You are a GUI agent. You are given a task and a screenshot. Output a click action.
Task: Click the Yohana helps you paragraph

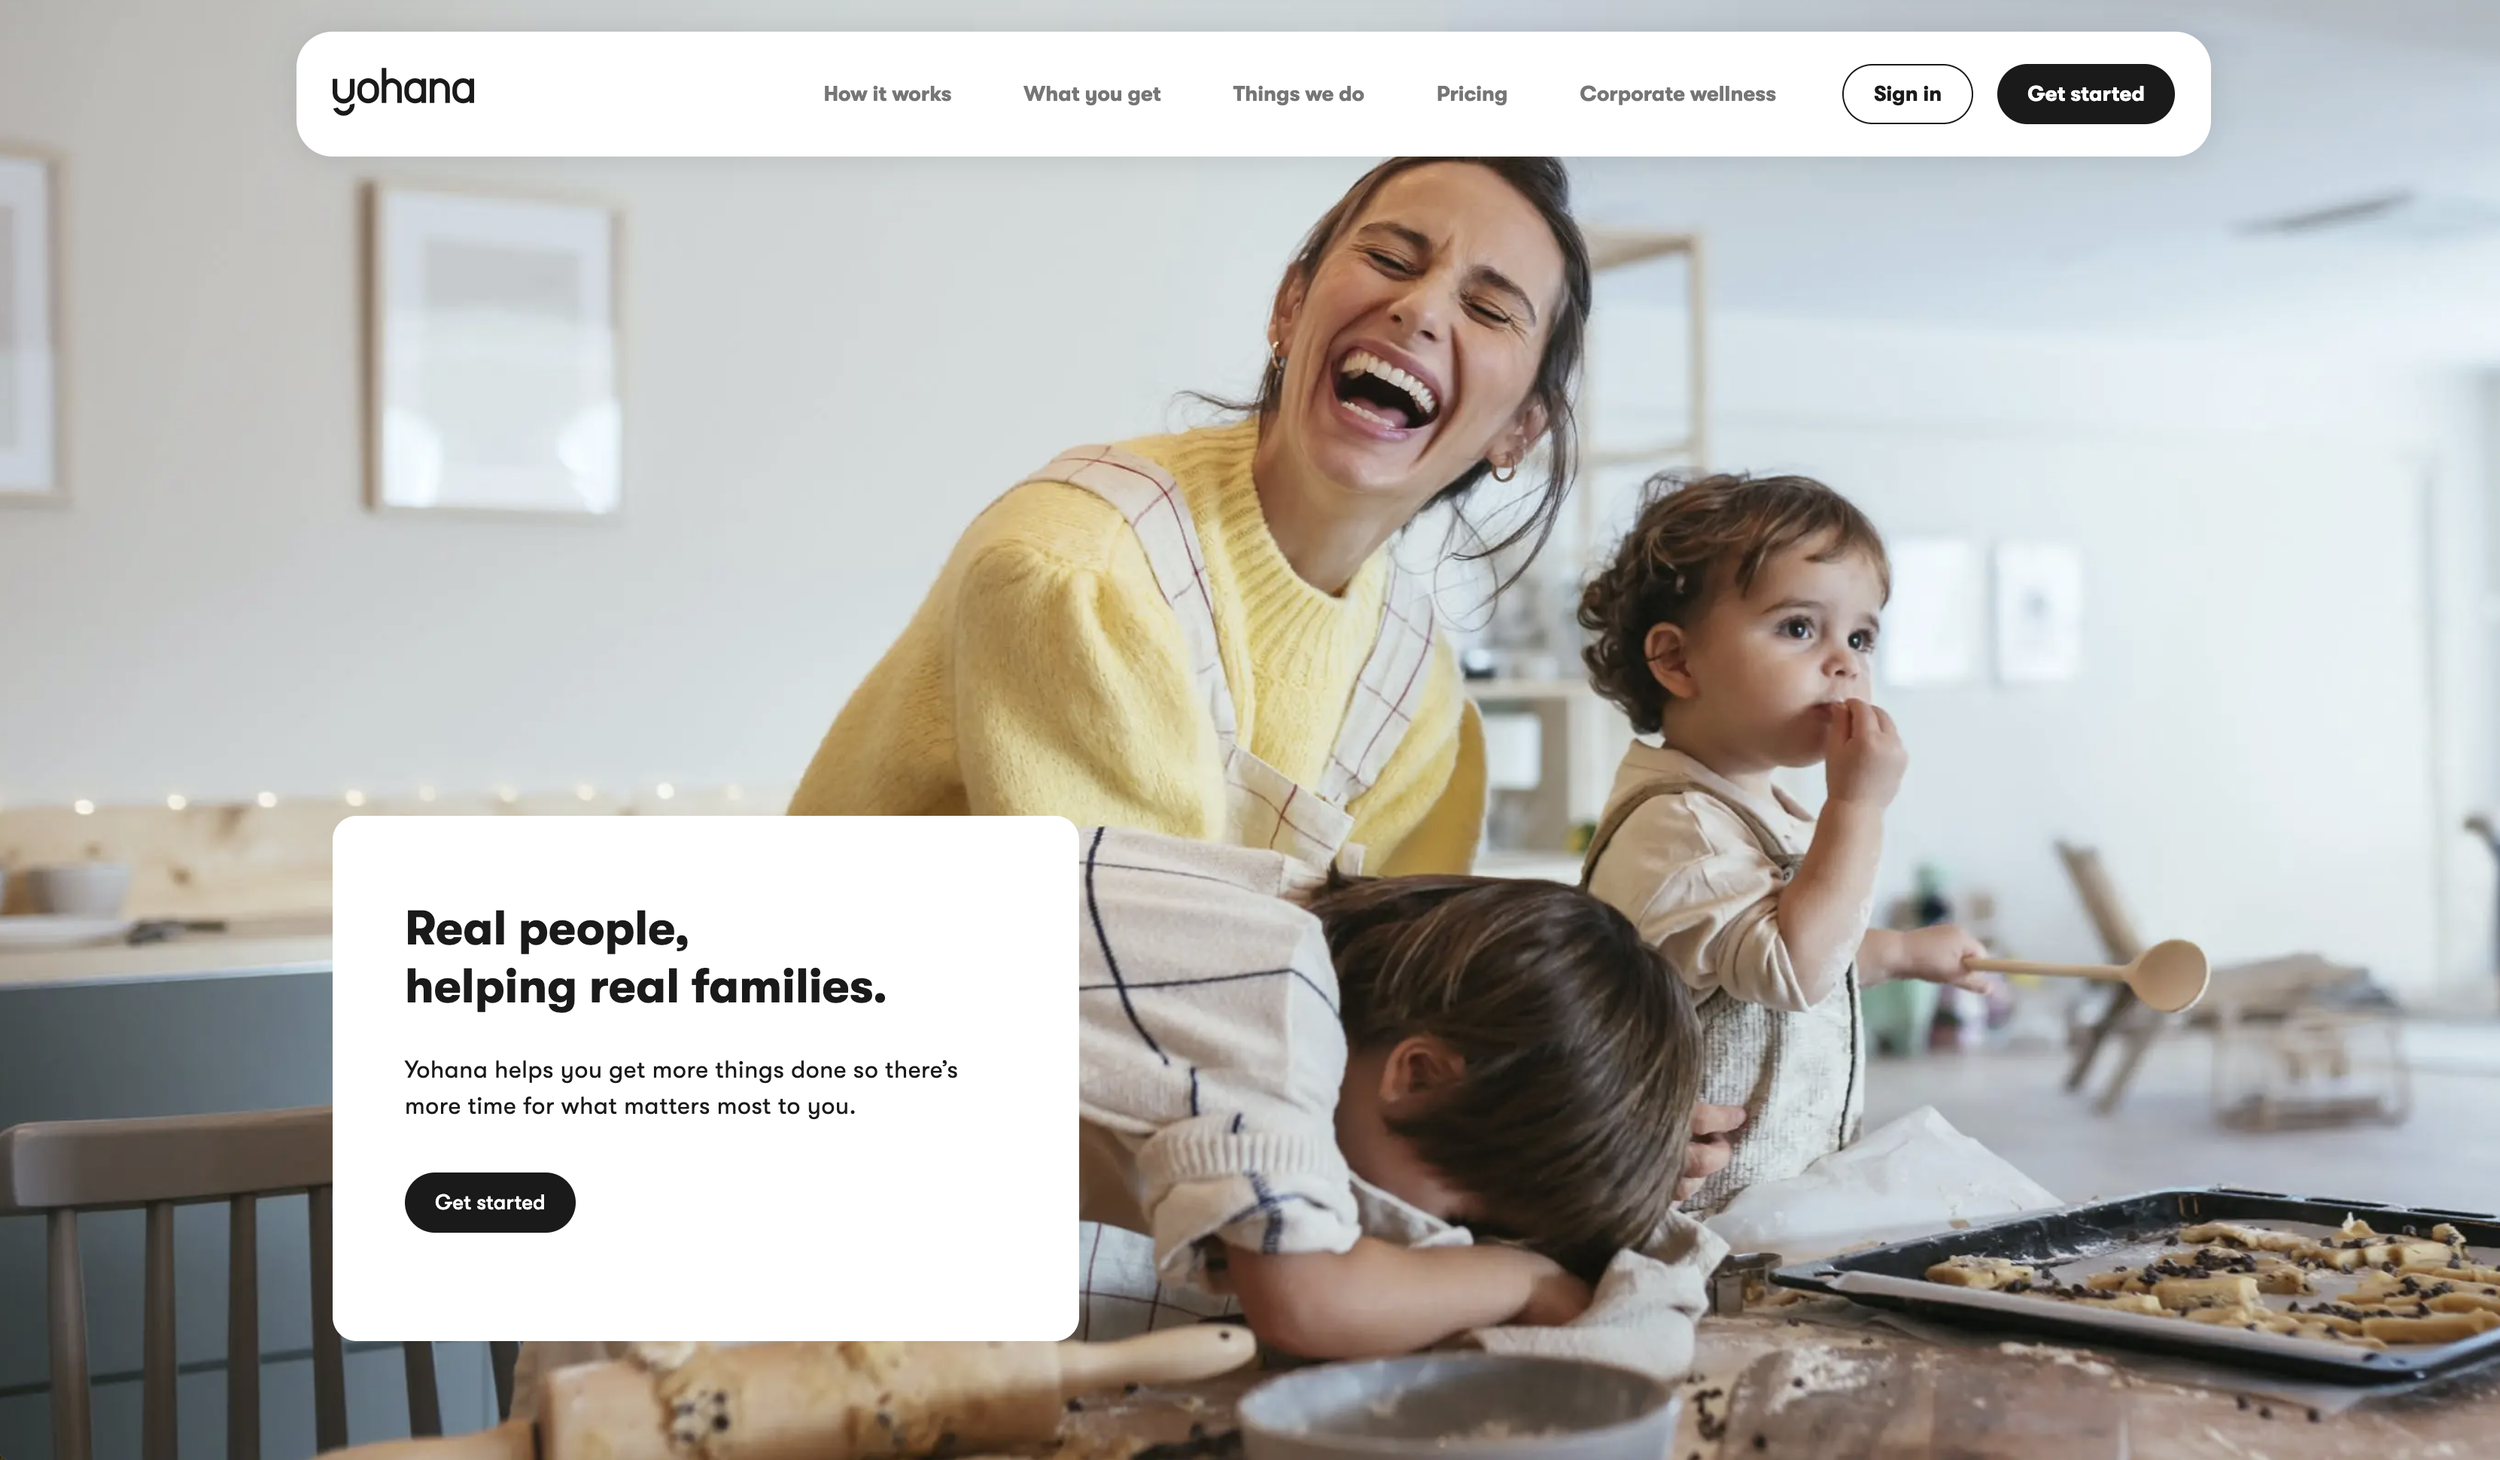[x=681, y=1088]
